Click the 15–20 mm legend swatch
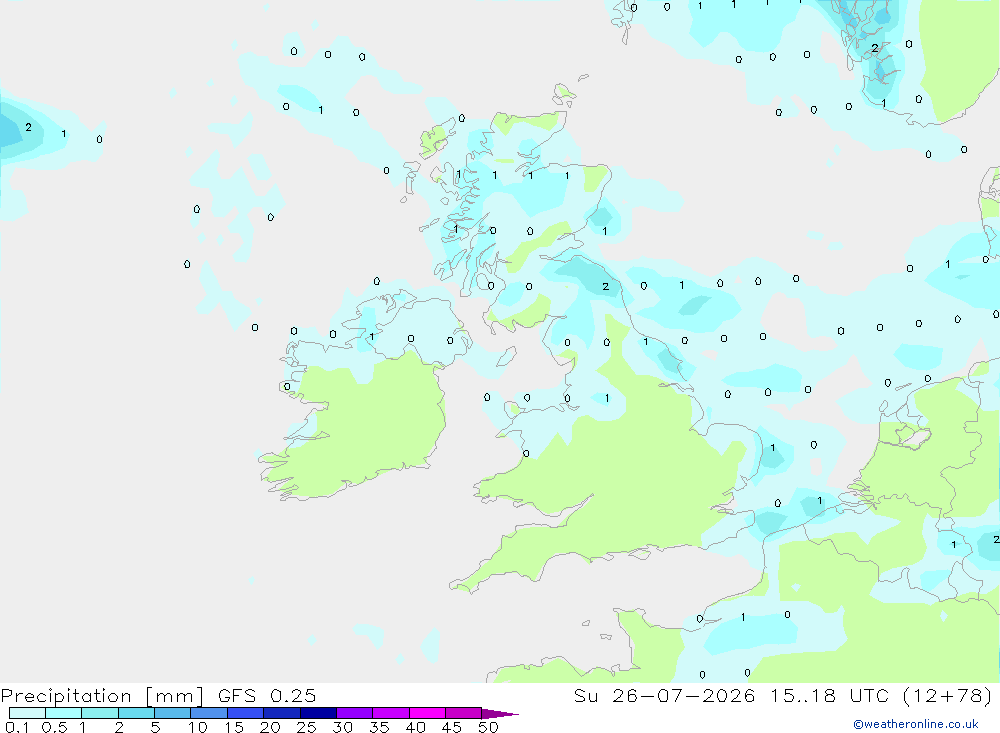Image resolution: width=1000 pixels, height=733 pixels. click(246, 713)
